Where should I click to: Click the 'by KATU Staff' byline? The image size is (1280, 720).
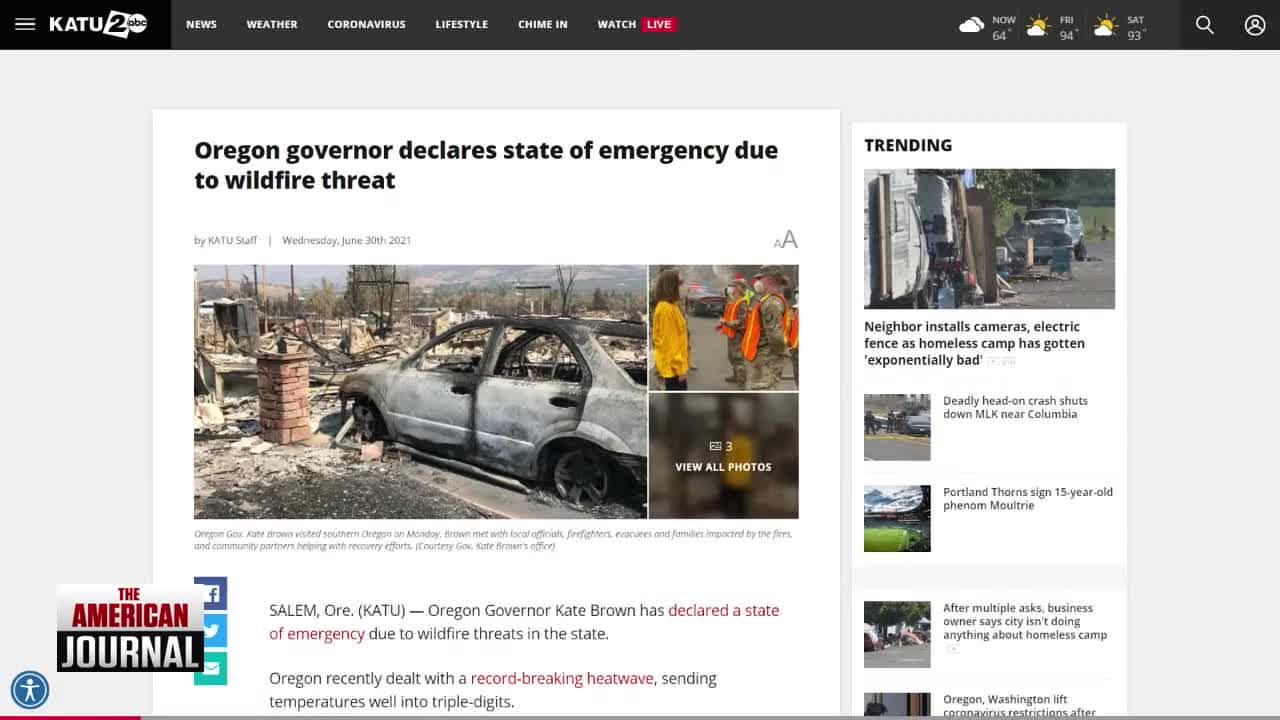tap(225, 240)
